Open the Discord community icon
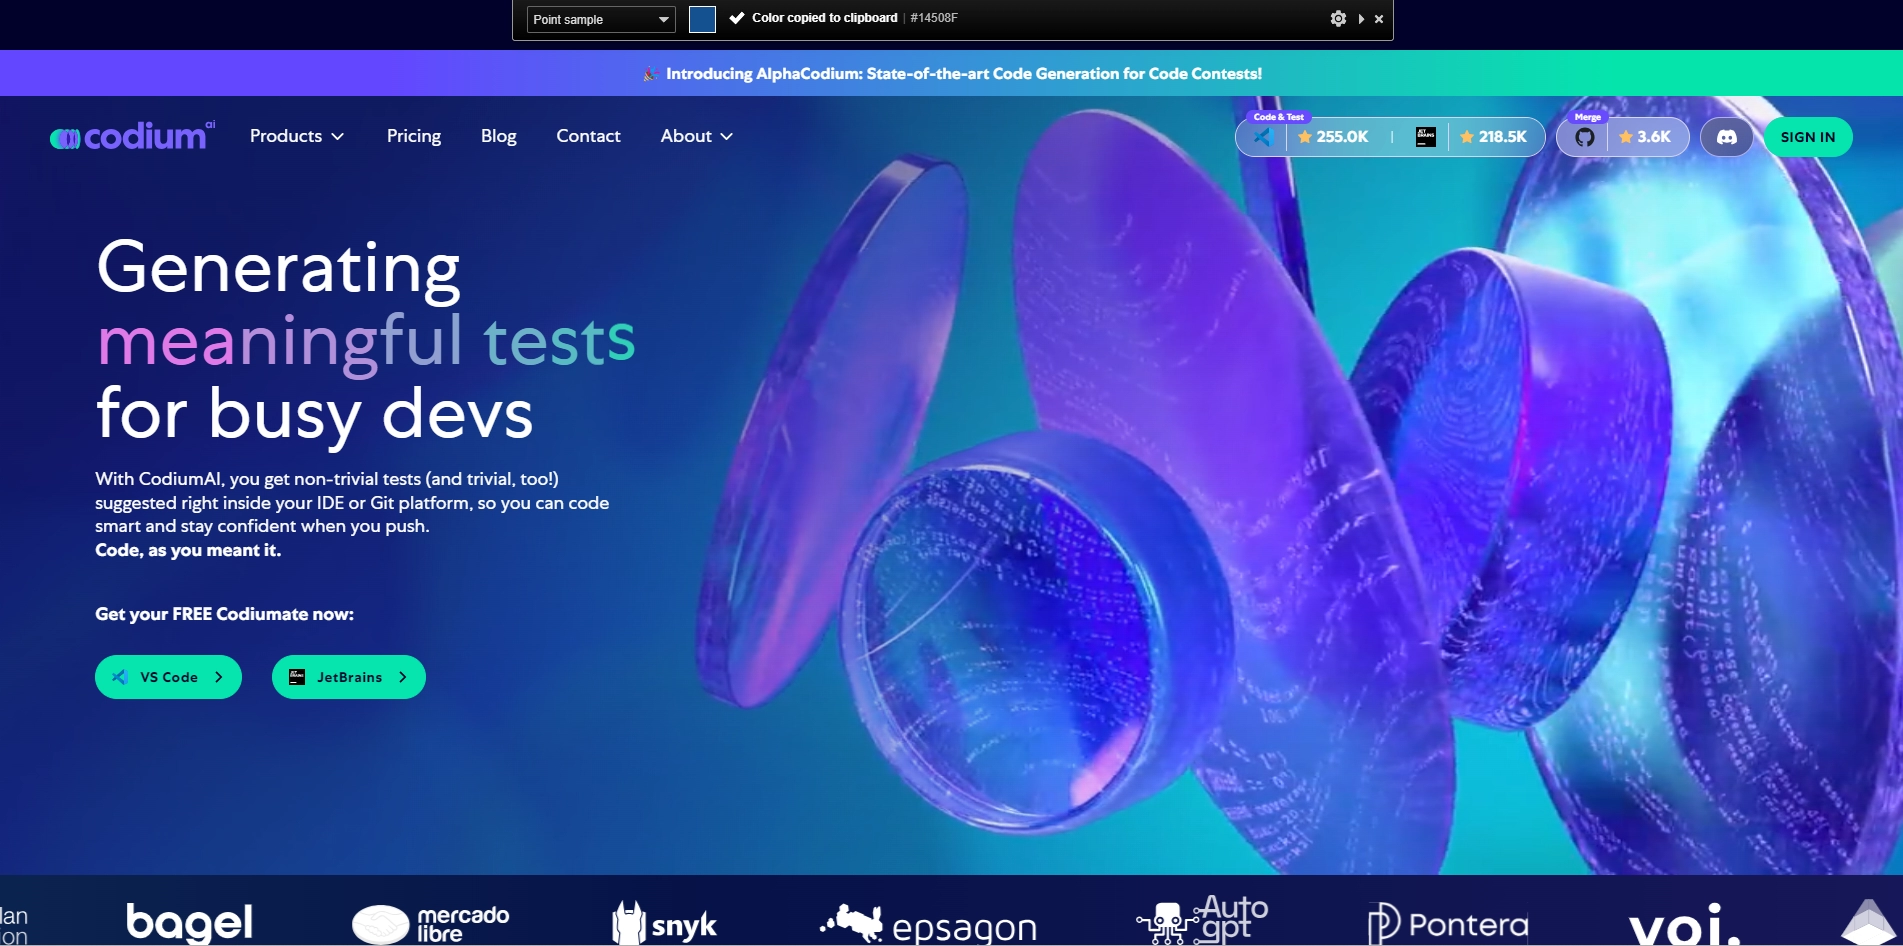Screen dimensions: 1903x946 point(1727,137)
